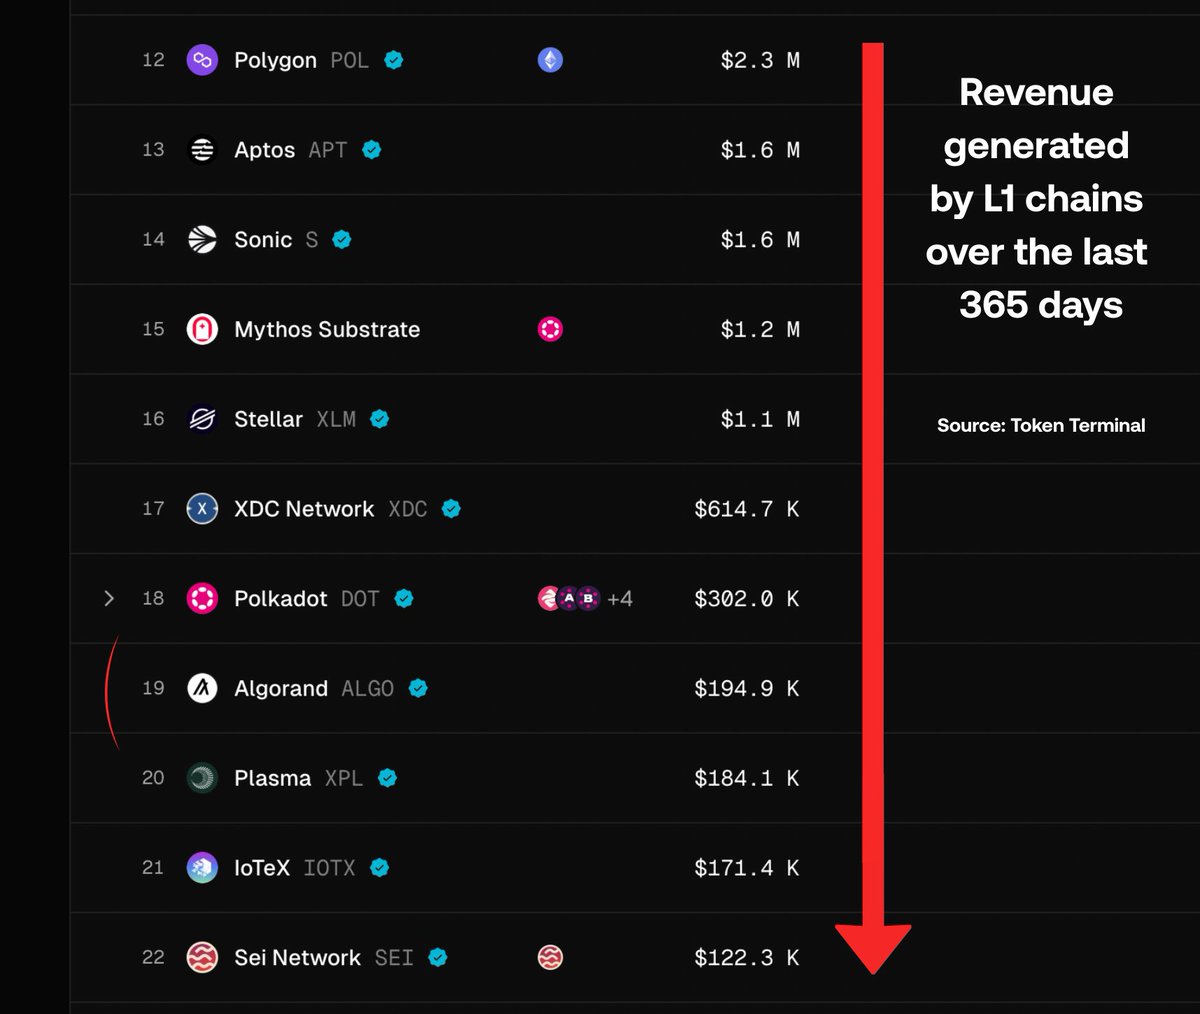The height and width of the screenshot is (1014, 1200).
Task: Select the Polkadot badge next to Mythos Substrate
Action: [x=549, y=329]
